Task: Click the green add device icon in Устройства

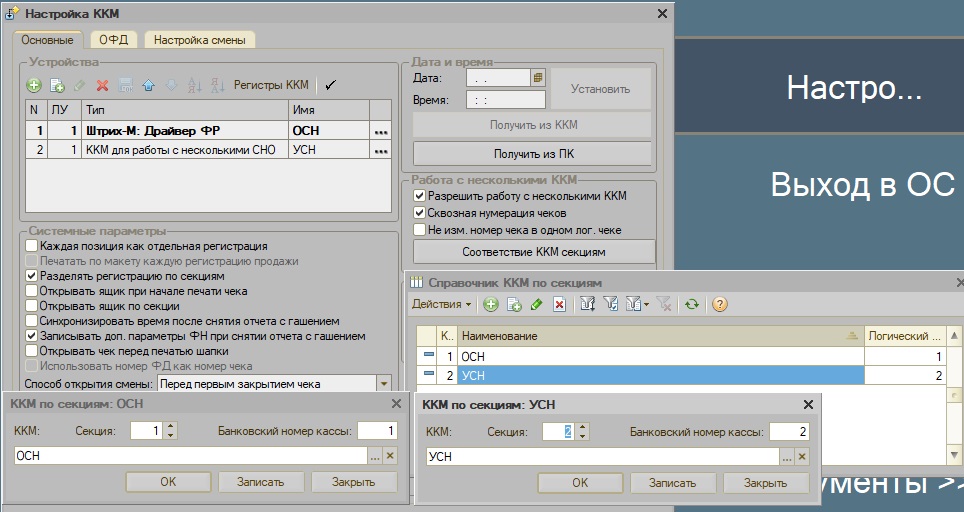Action: 33,86
